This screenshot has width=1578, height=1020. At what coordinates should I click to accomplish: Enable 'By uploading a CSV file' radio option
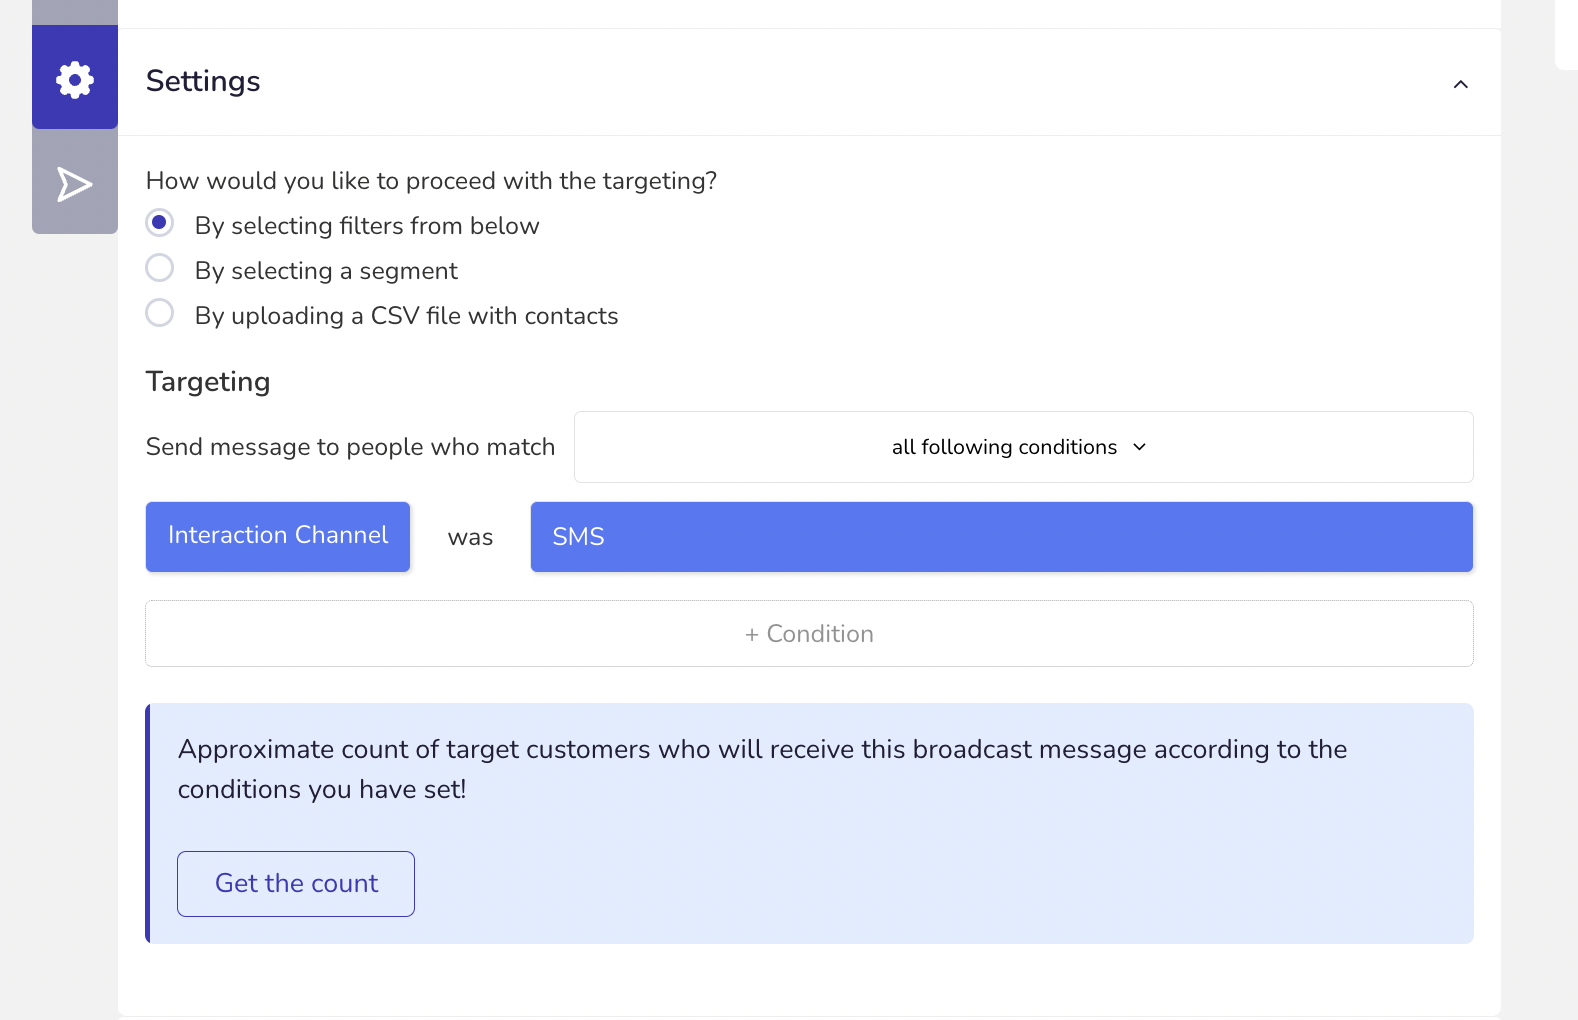coord(160,313)
